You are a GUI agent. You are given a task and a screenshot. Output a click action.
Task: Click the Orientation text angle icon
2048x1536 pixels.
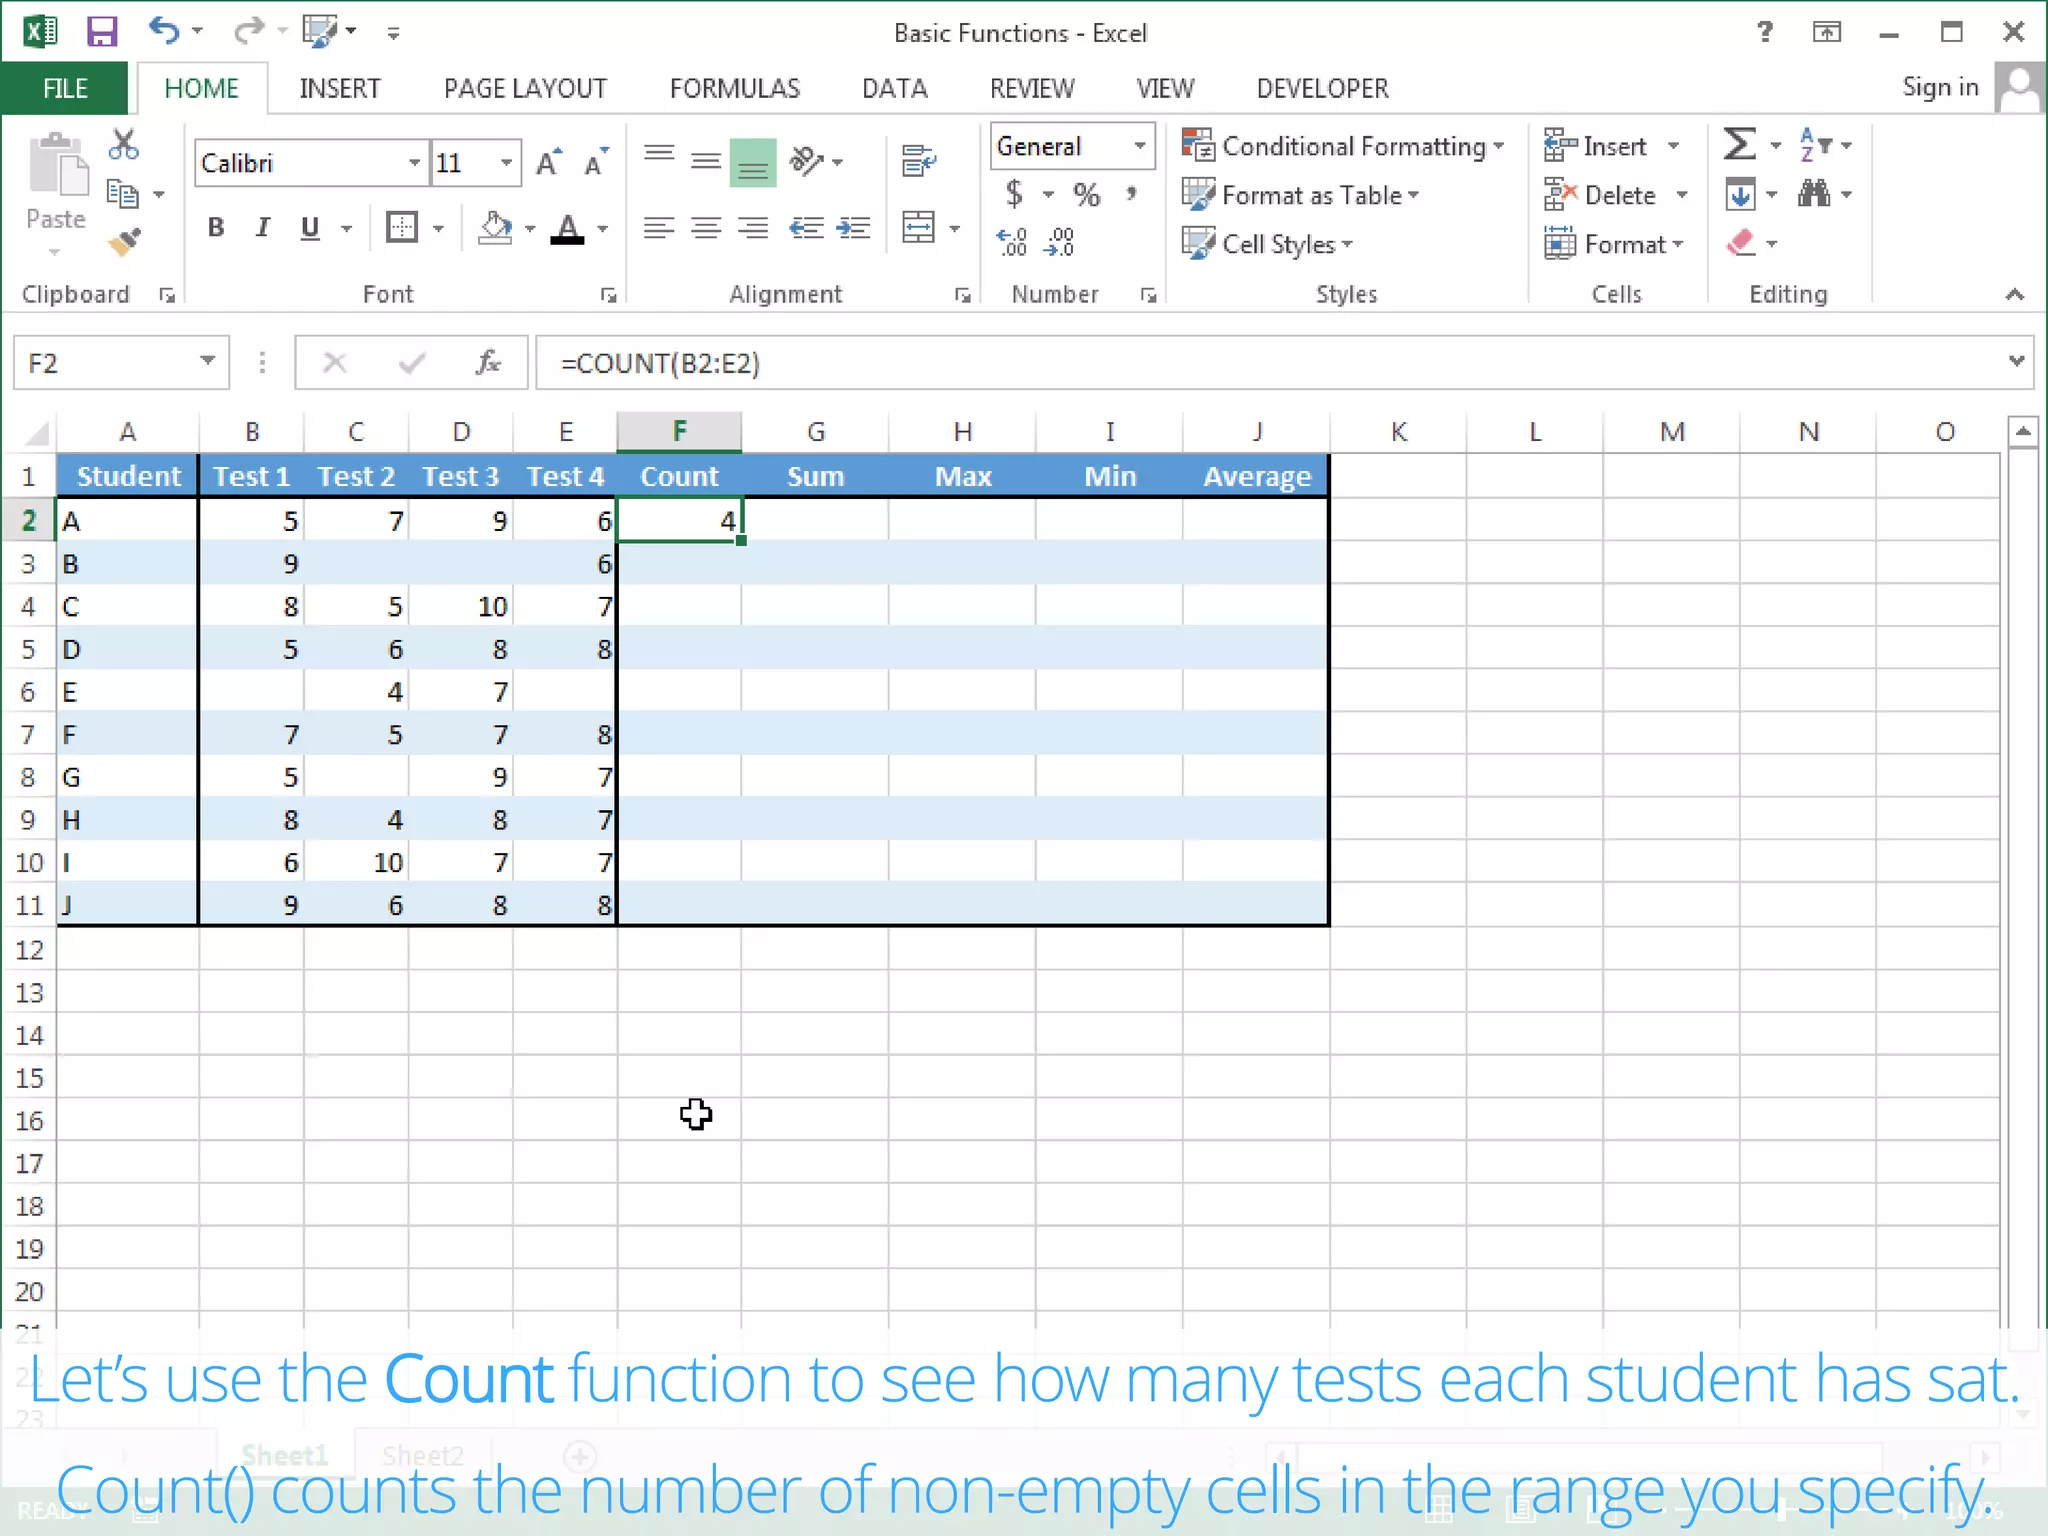tap(806, 161)
